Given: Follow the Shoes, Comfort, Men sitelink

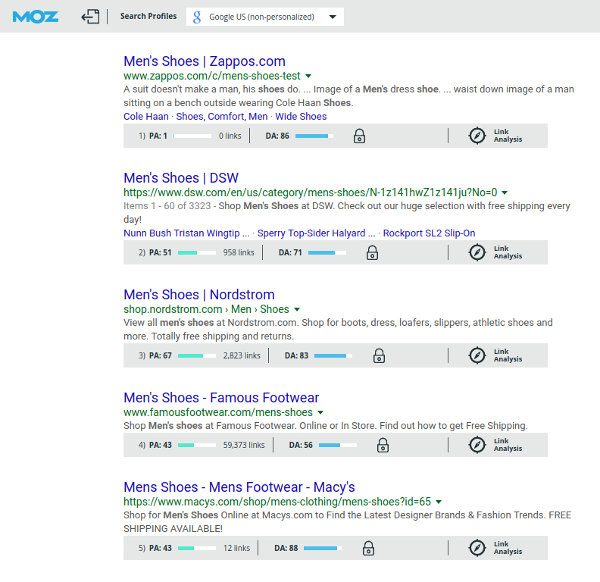Looking at the screenshot, I should (x=222, y=116).
